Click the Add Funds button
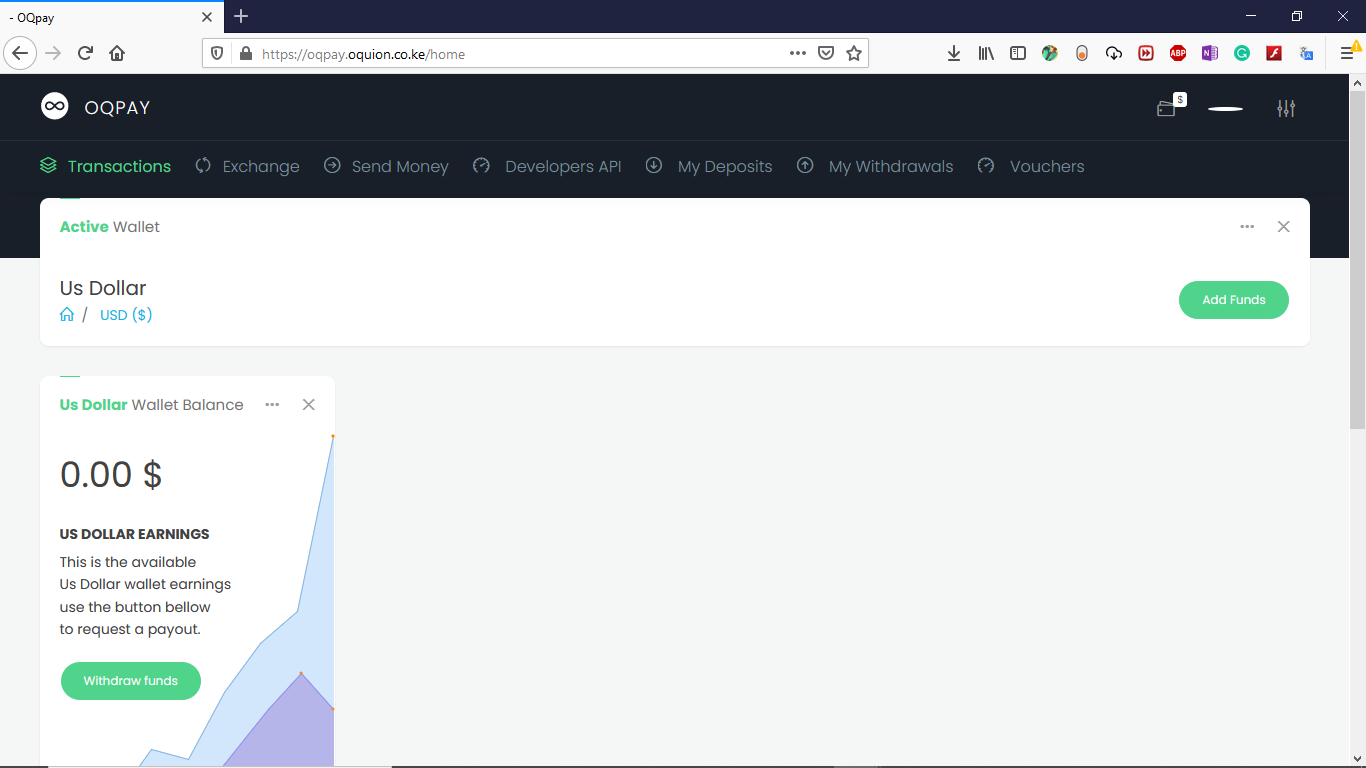This screenshot has width=1366, height=768. [1234, 300]
